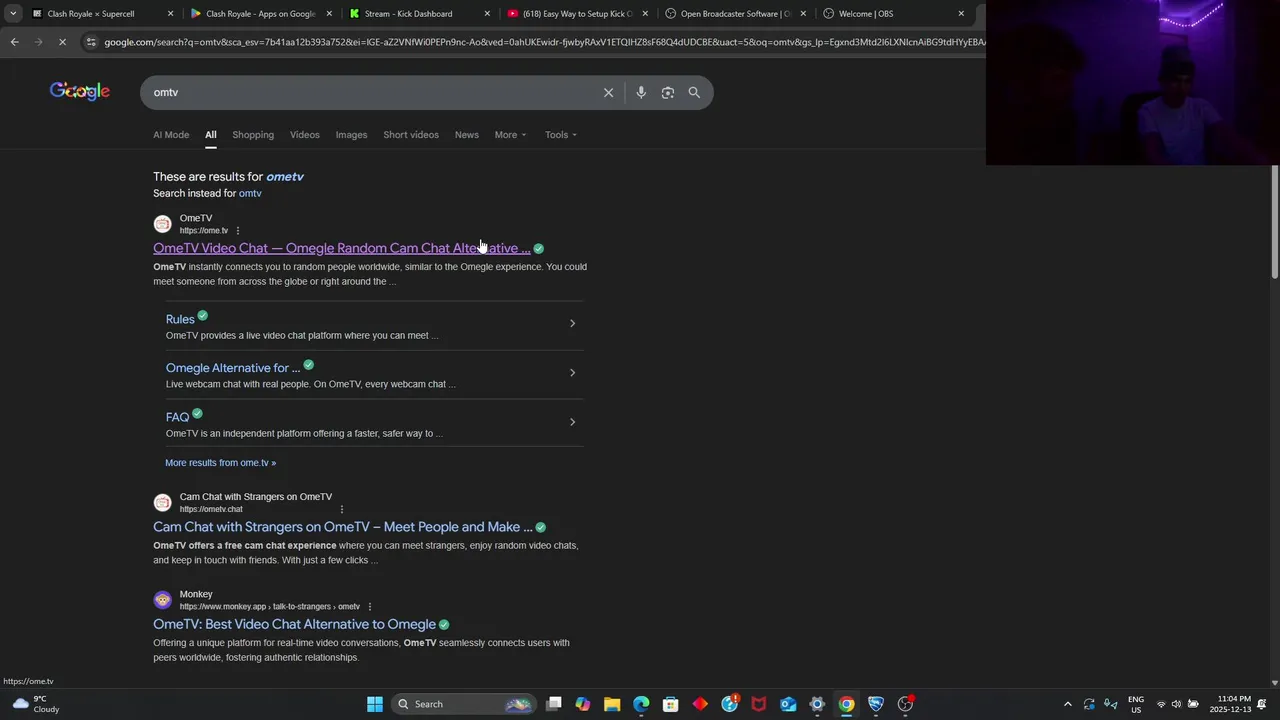Open three-dot menu beside the monkey.app result
Viewport: 1280px width, 720px height.
[x=369, y=607]
